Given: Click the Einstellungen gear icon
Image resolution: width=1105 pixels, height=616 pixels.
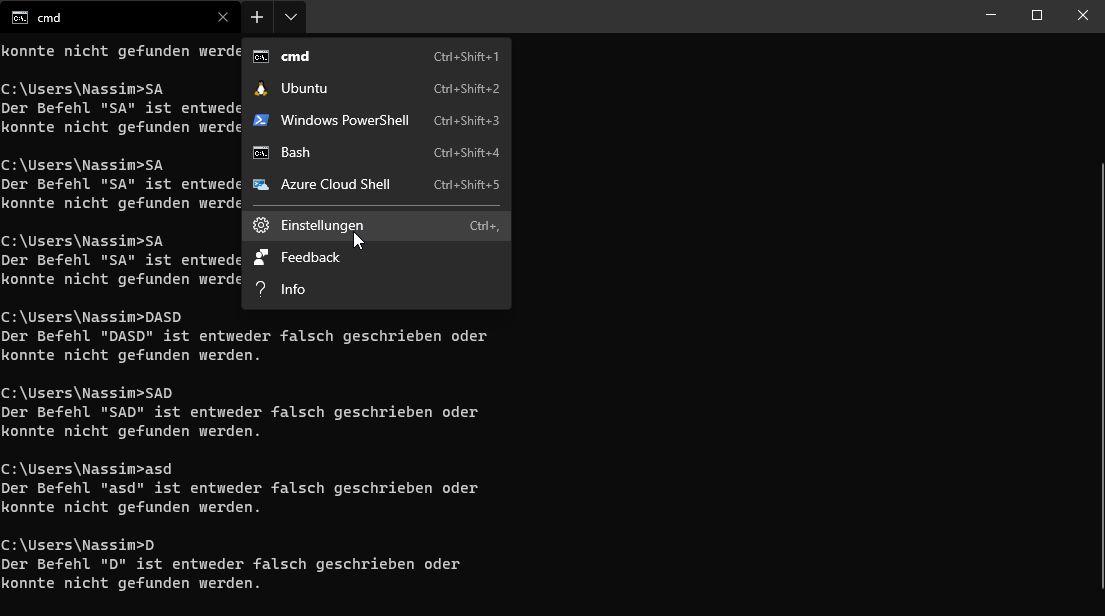Looking at the screenshot, I should tap(261, 225).
